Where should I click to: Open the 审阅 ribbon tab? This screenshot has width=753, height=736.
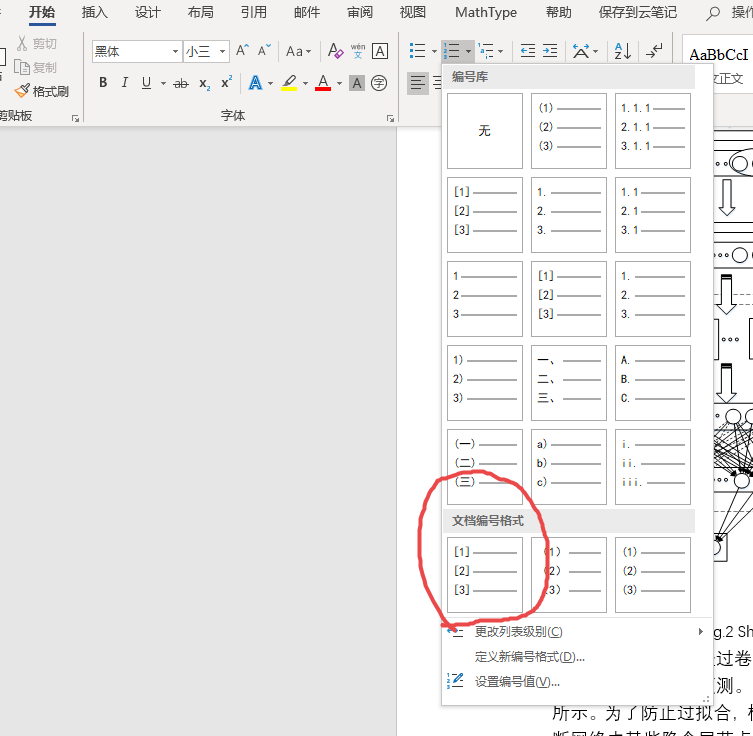360,12
